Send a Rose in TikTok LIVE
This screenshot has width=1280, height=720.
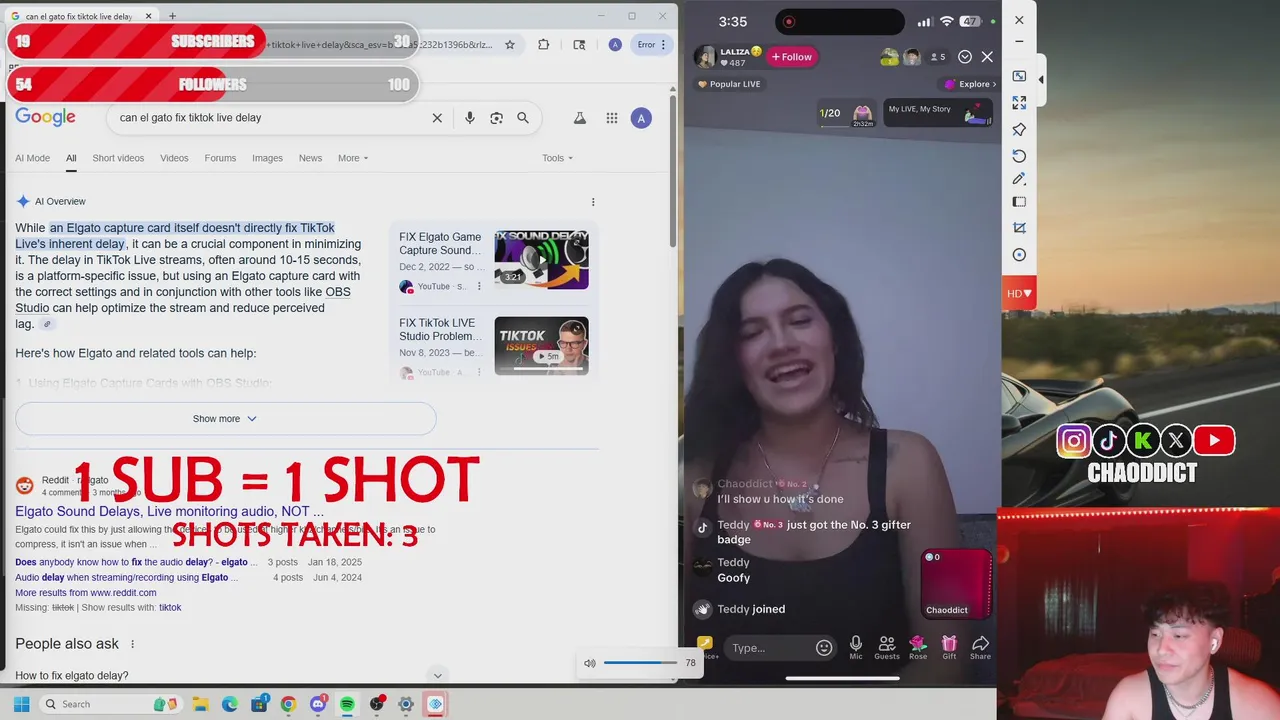click(x=918, y=648)
